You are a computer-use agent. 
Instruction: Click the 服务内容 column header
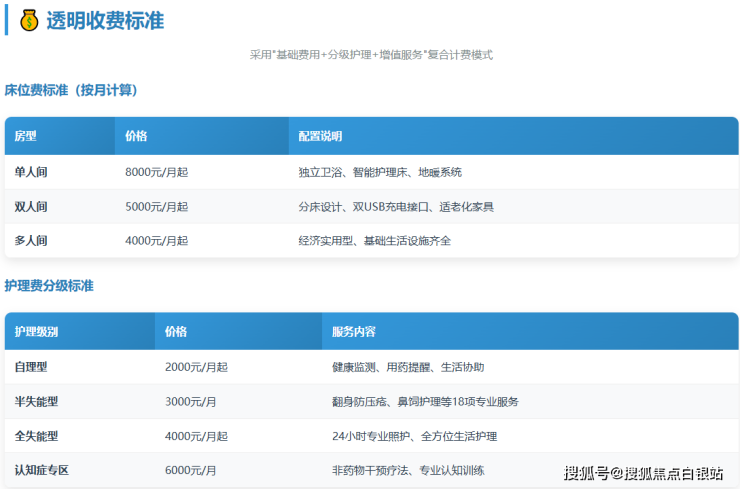(x=354, y=331)
